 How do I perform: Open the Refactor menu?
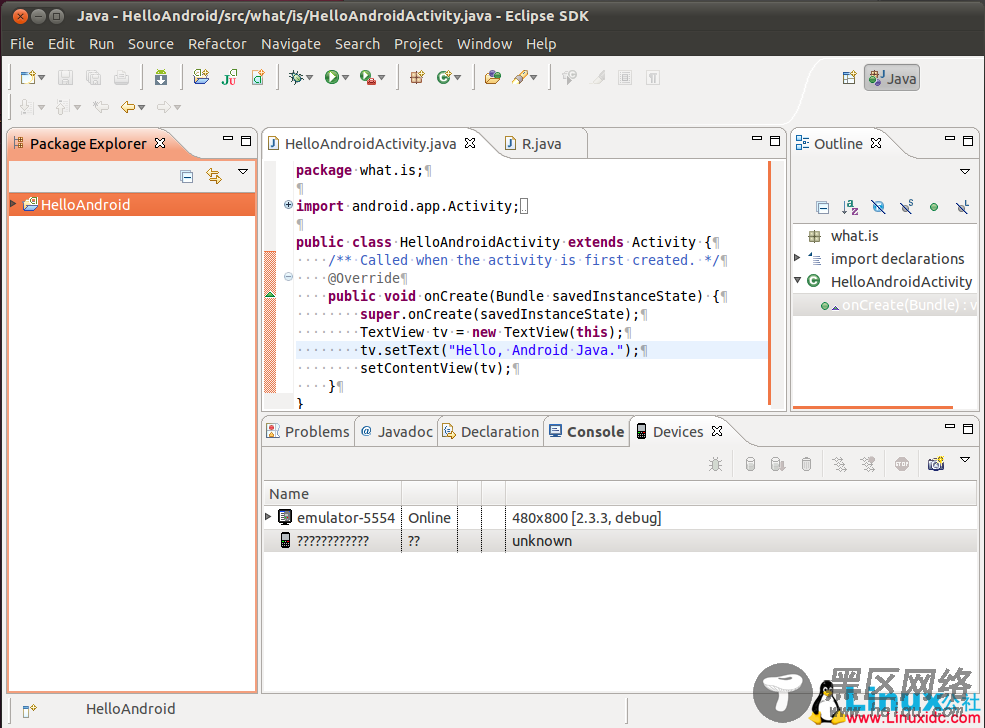point(217,44)
